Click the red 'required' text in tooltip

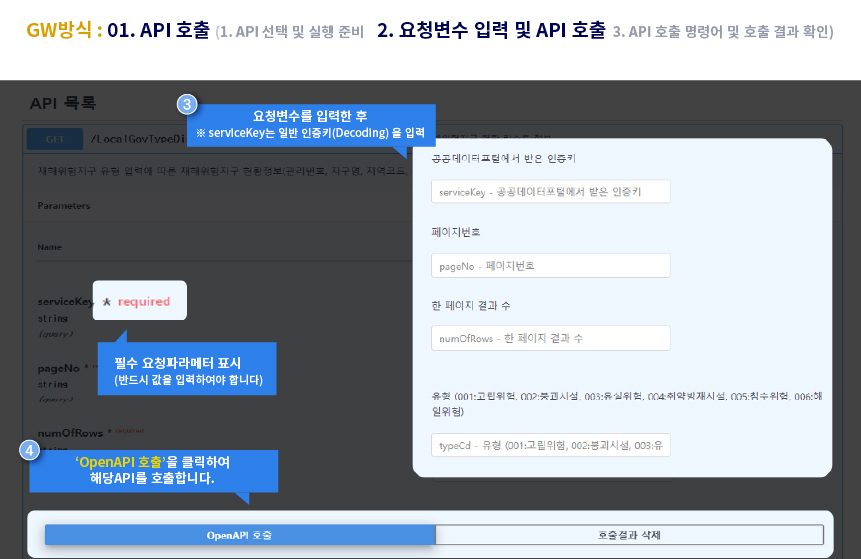pyautogui.click(x=144, y=301)
